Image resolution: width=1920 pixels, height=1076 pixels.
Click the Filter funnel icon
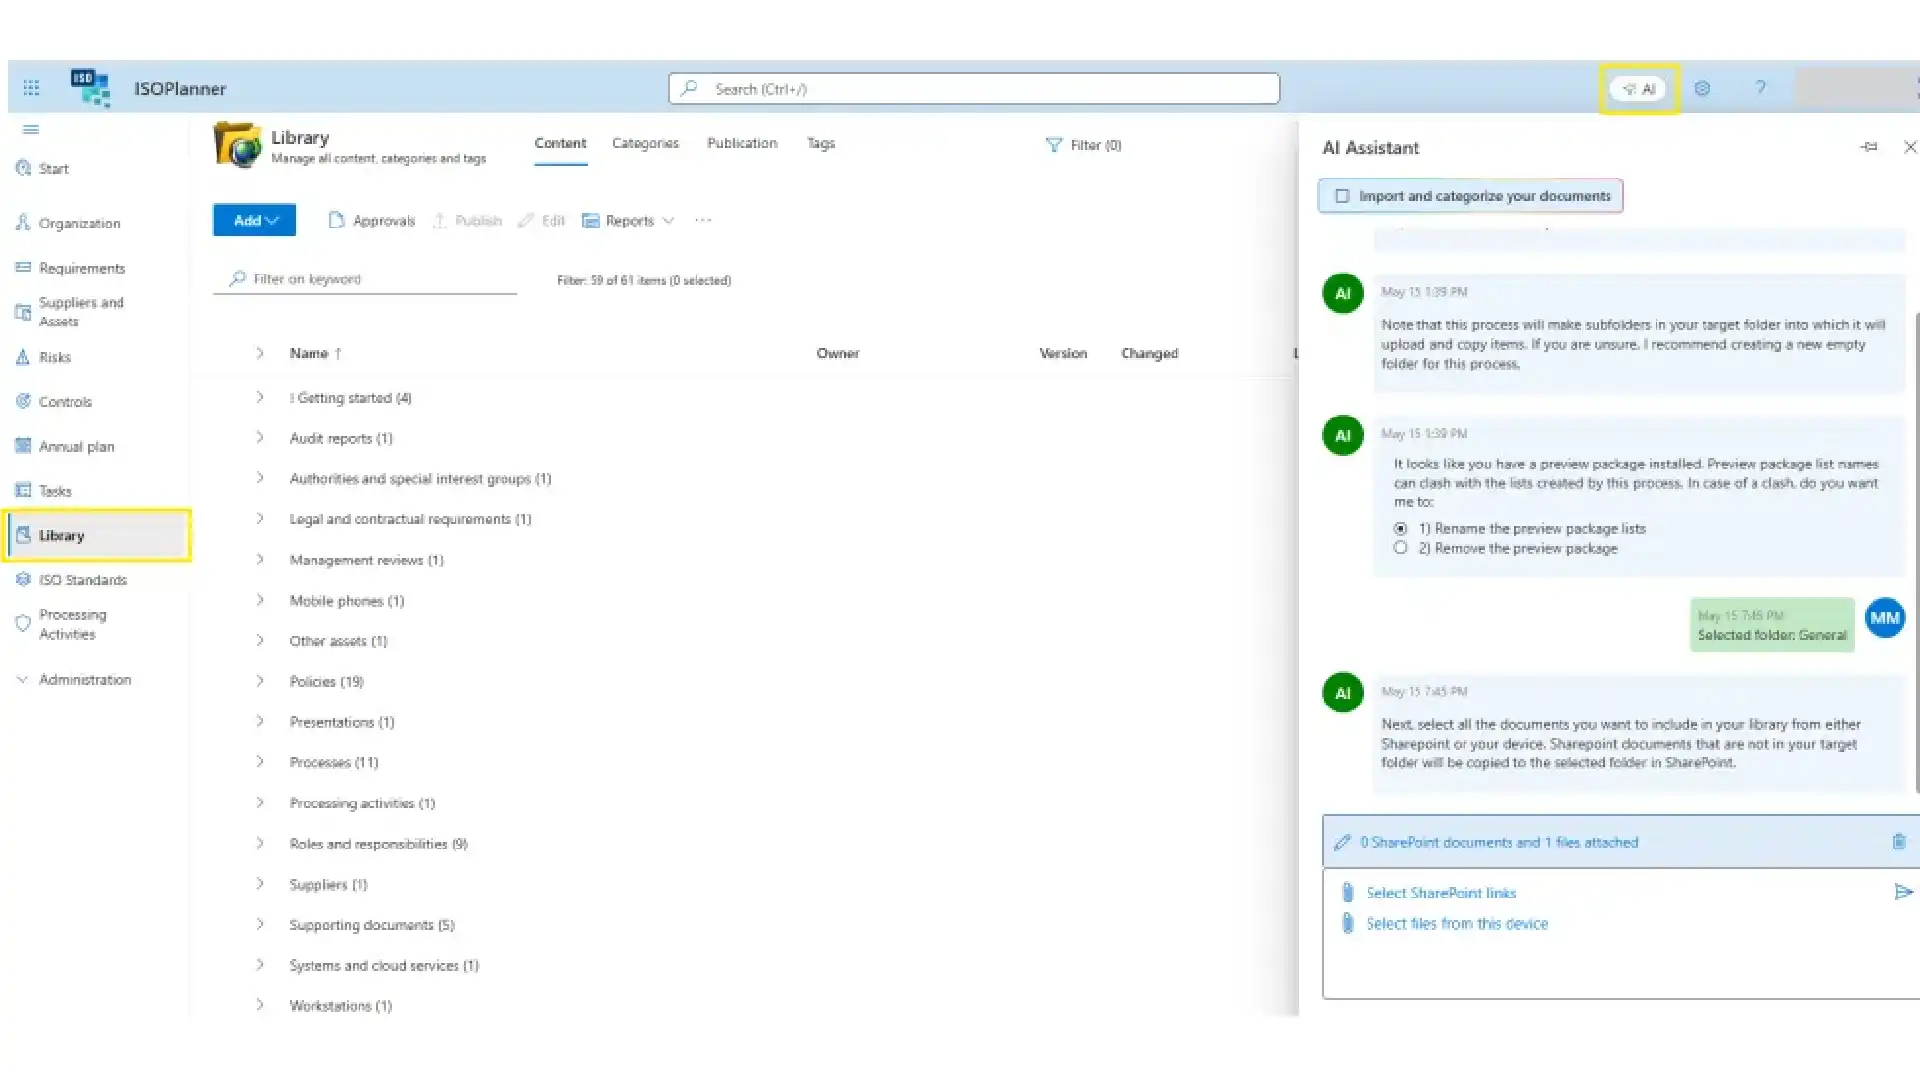[x=1053, y=145]
